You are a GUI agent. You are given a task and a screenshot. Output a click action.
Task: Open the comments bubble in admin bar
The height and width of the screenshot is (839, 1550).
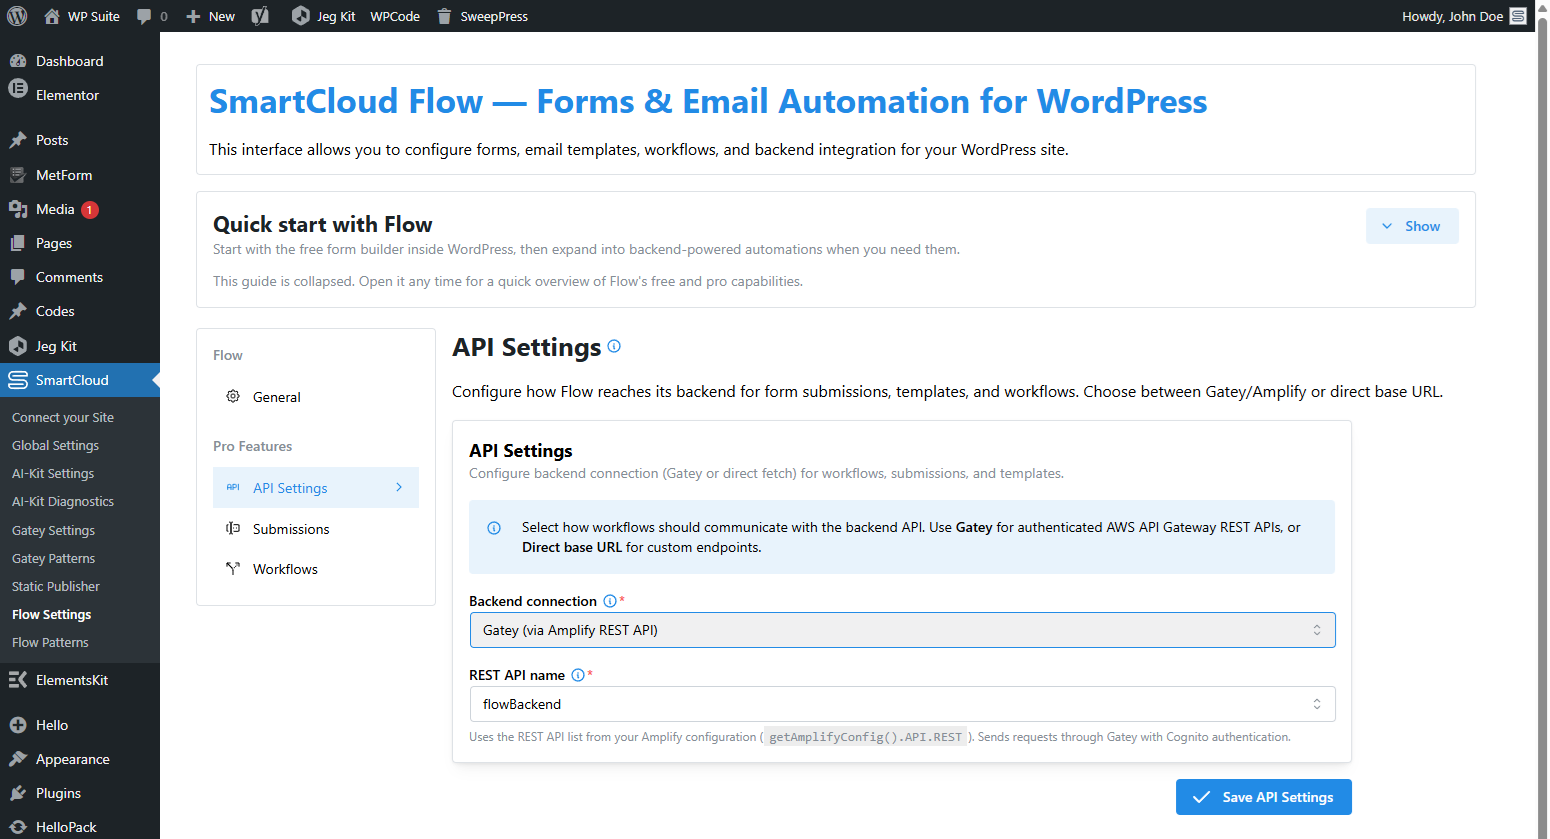pyautogui.click(x=144, y=16)
